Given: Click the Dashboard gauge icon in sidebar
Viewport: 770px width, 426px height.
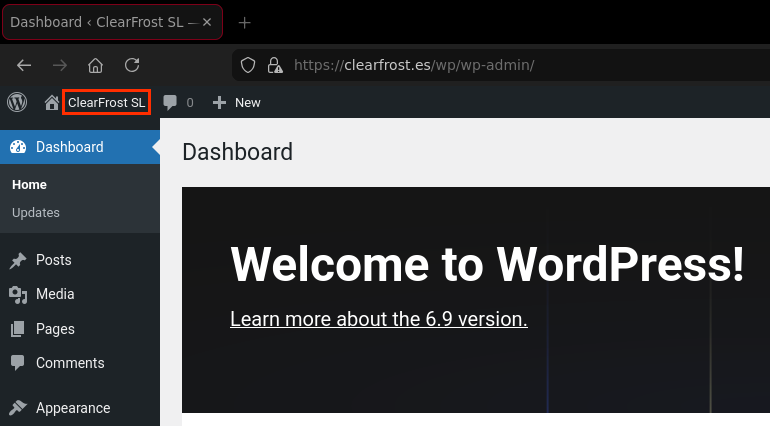Looking at the screenshot, I should pos(18,147).
